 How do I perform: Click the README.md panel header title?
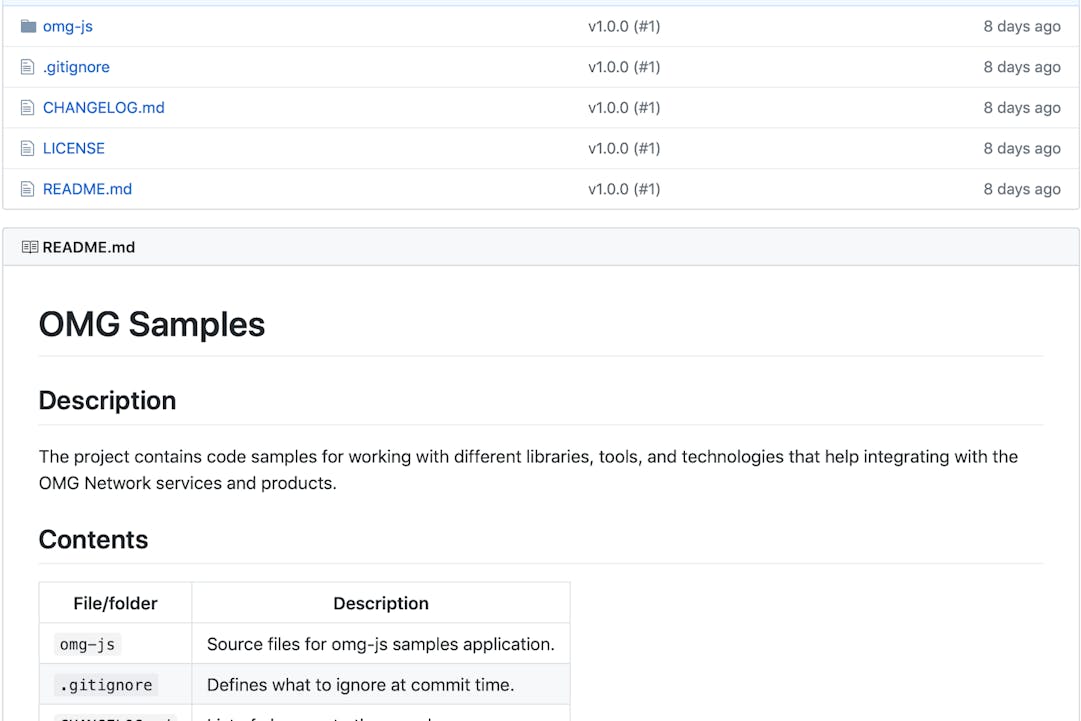pos(88,247)
